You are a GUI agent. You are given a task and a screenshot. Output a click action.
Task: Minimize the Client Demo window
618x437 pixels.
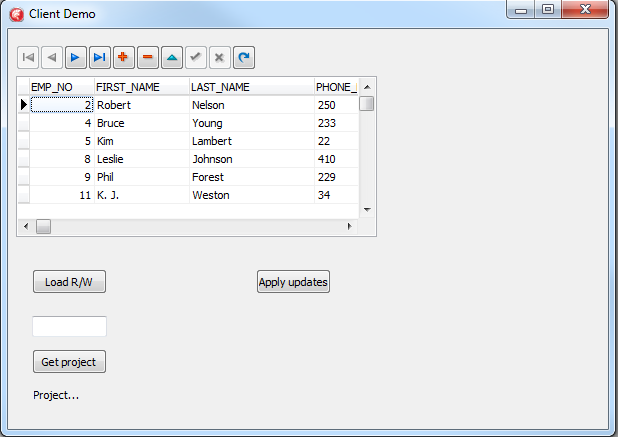pos(521,9)
